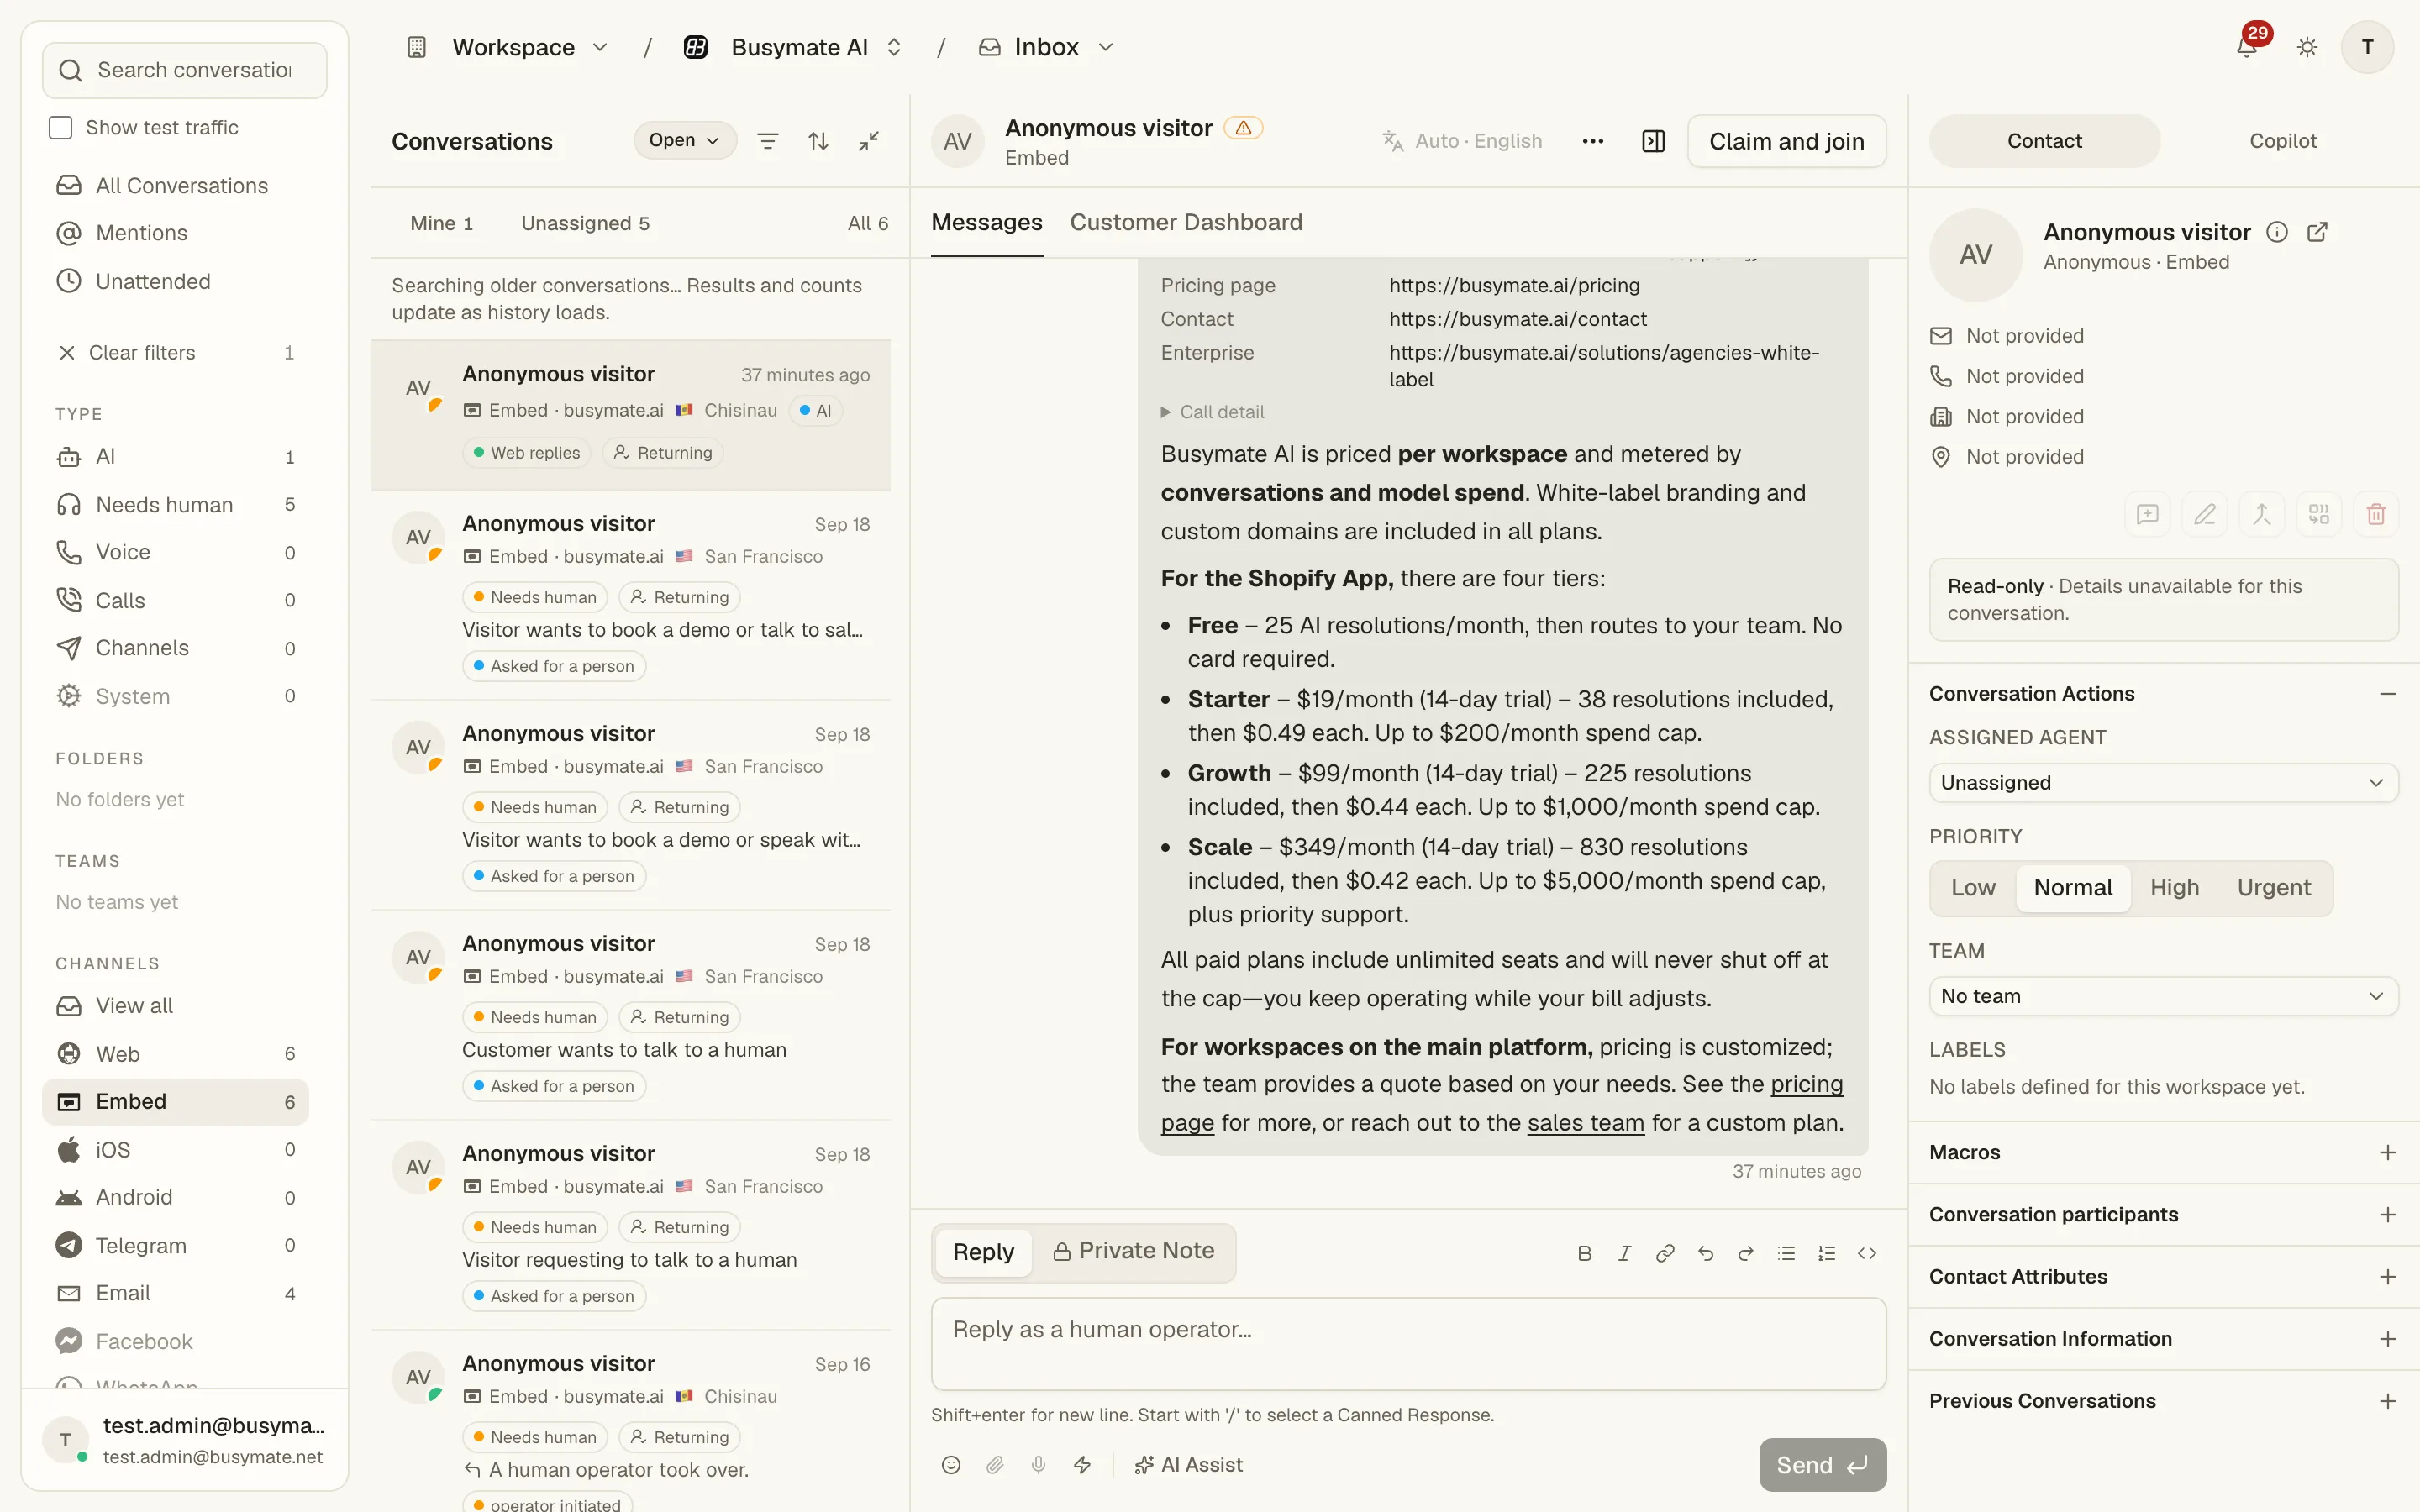
Task: Set priority to High
Action: point(2174,887)
